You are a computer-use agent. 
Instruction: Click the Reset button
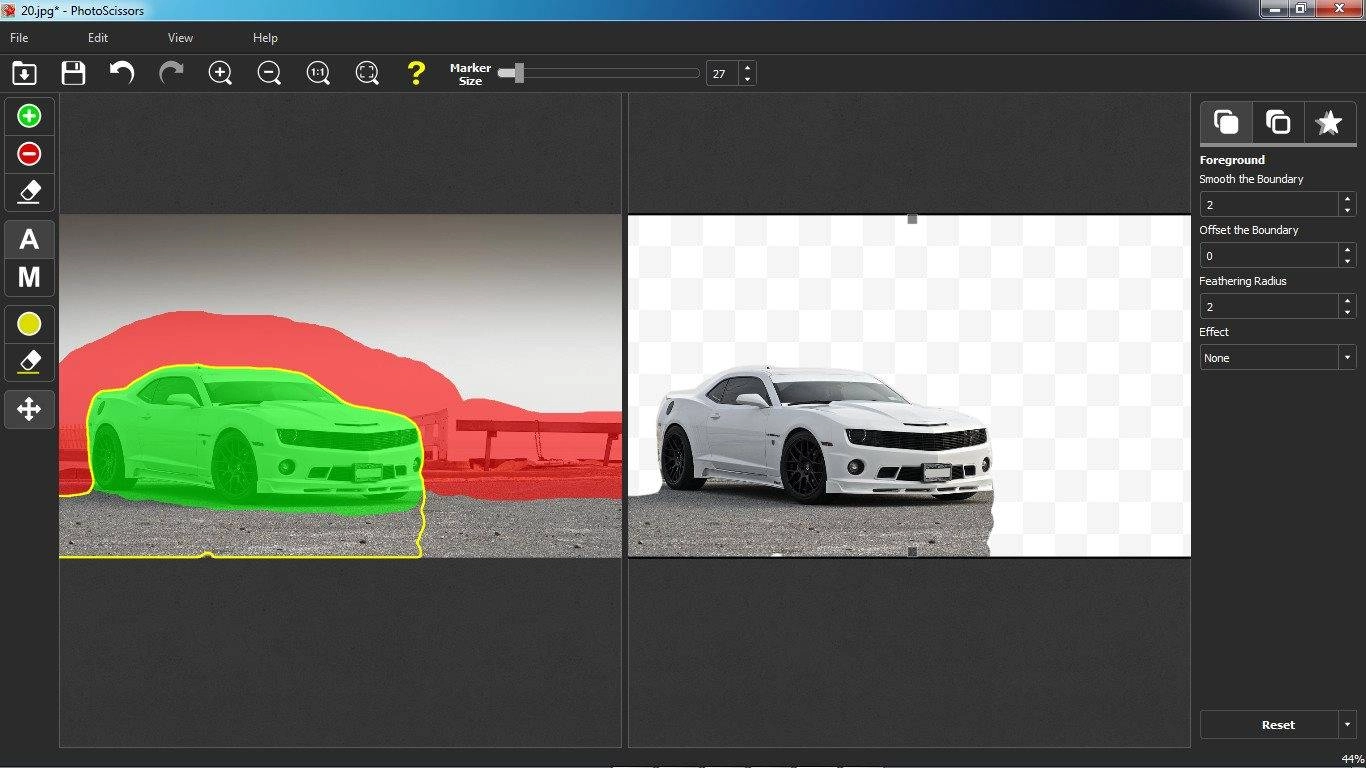(x=1269, y=724)
